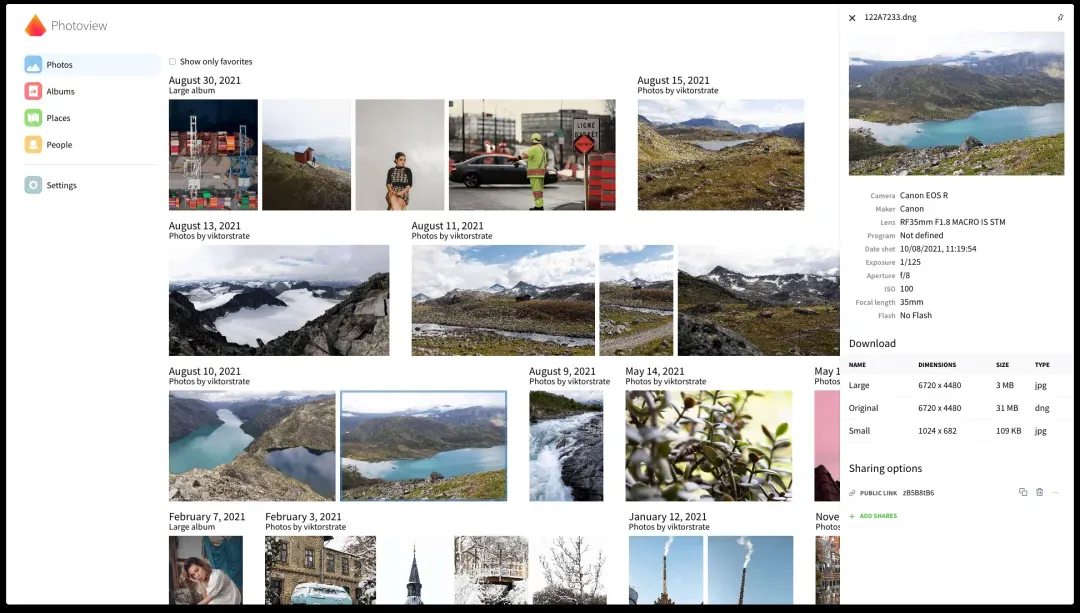Image resolution: width=1080 pixels, height=613 pixels.
Task: Select Albums in the sidebar menu
Action: point(92,91)
